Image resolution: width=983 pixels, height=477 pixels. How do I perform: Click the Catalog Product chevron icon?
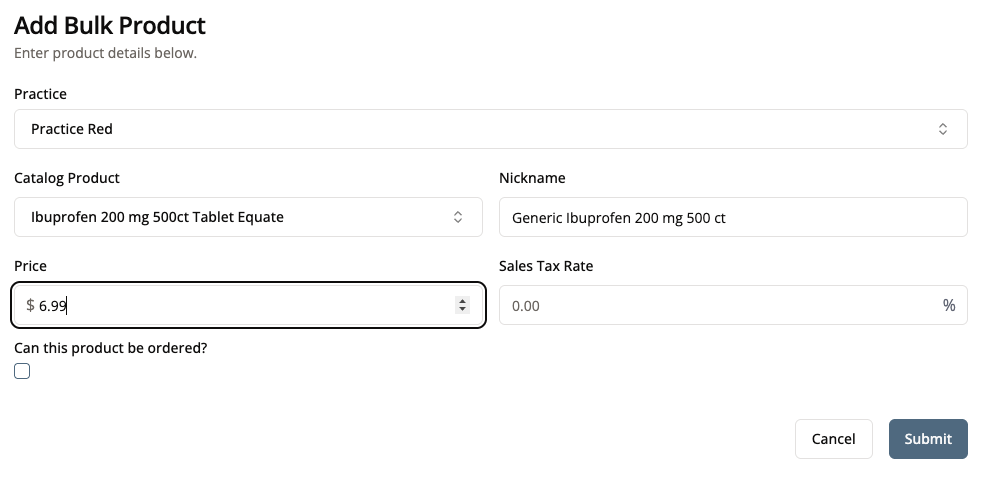(458, 217)
